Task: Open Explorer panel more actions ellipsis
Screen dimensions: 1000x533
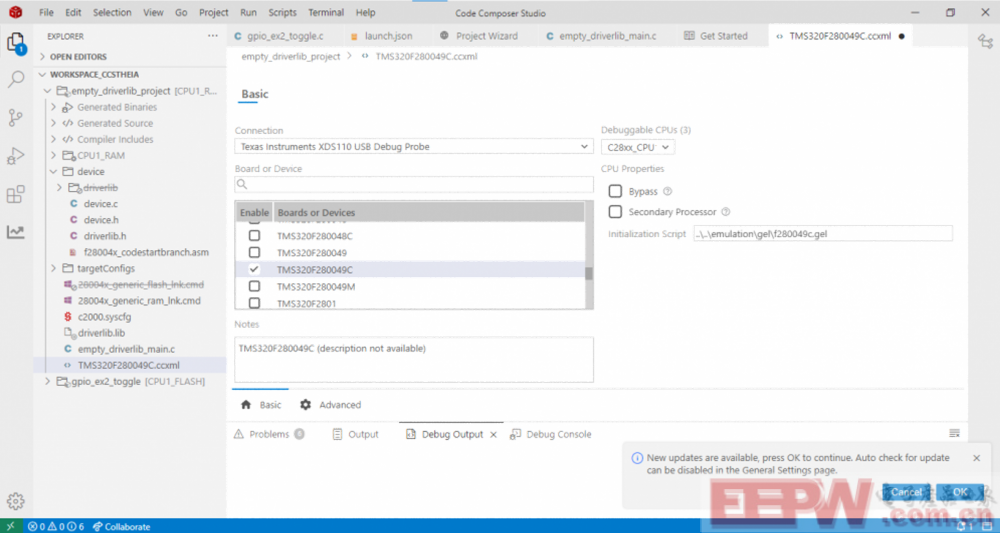Action: tap(212, 36)
